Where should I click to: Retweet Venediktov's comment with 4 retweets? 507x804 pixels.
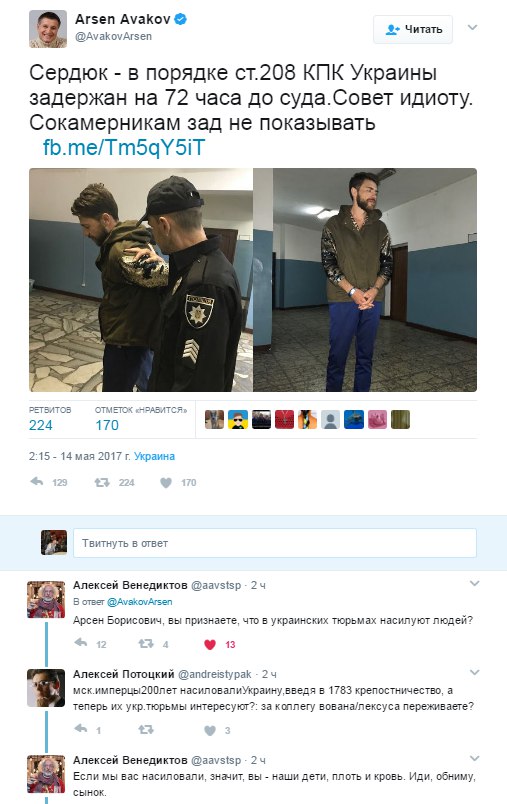(x=146, y=644)
